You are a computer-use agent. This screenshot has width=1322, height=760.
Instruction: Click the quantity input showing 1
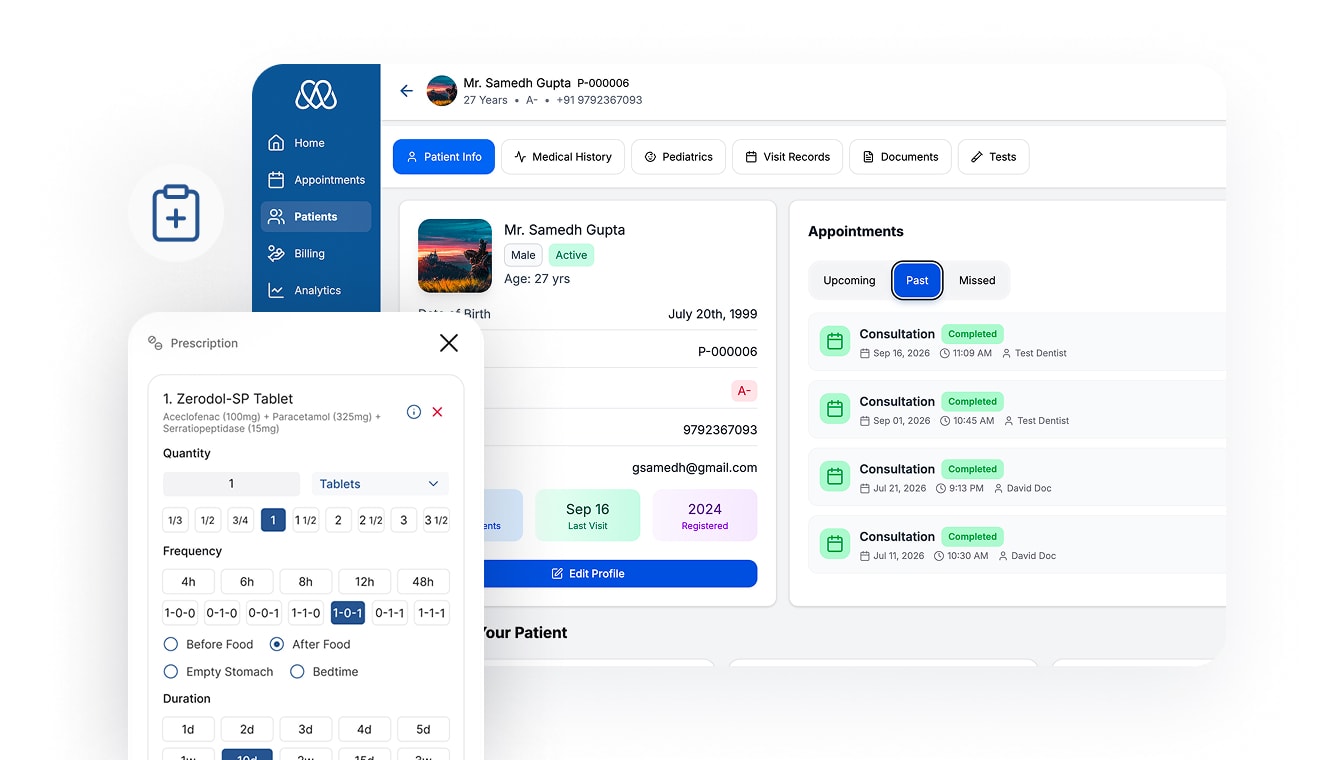[x=231, y=484]
